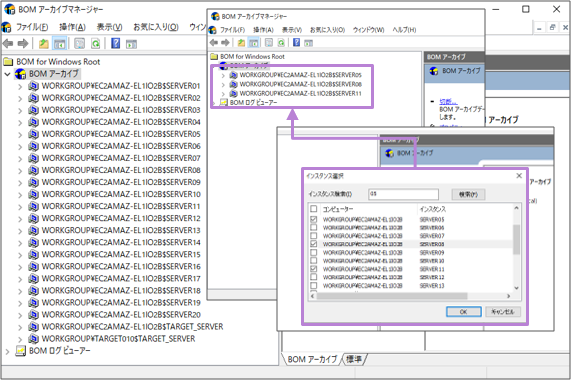Click OK in the instance selection dialog
The image size is (571, 380).
464,312
